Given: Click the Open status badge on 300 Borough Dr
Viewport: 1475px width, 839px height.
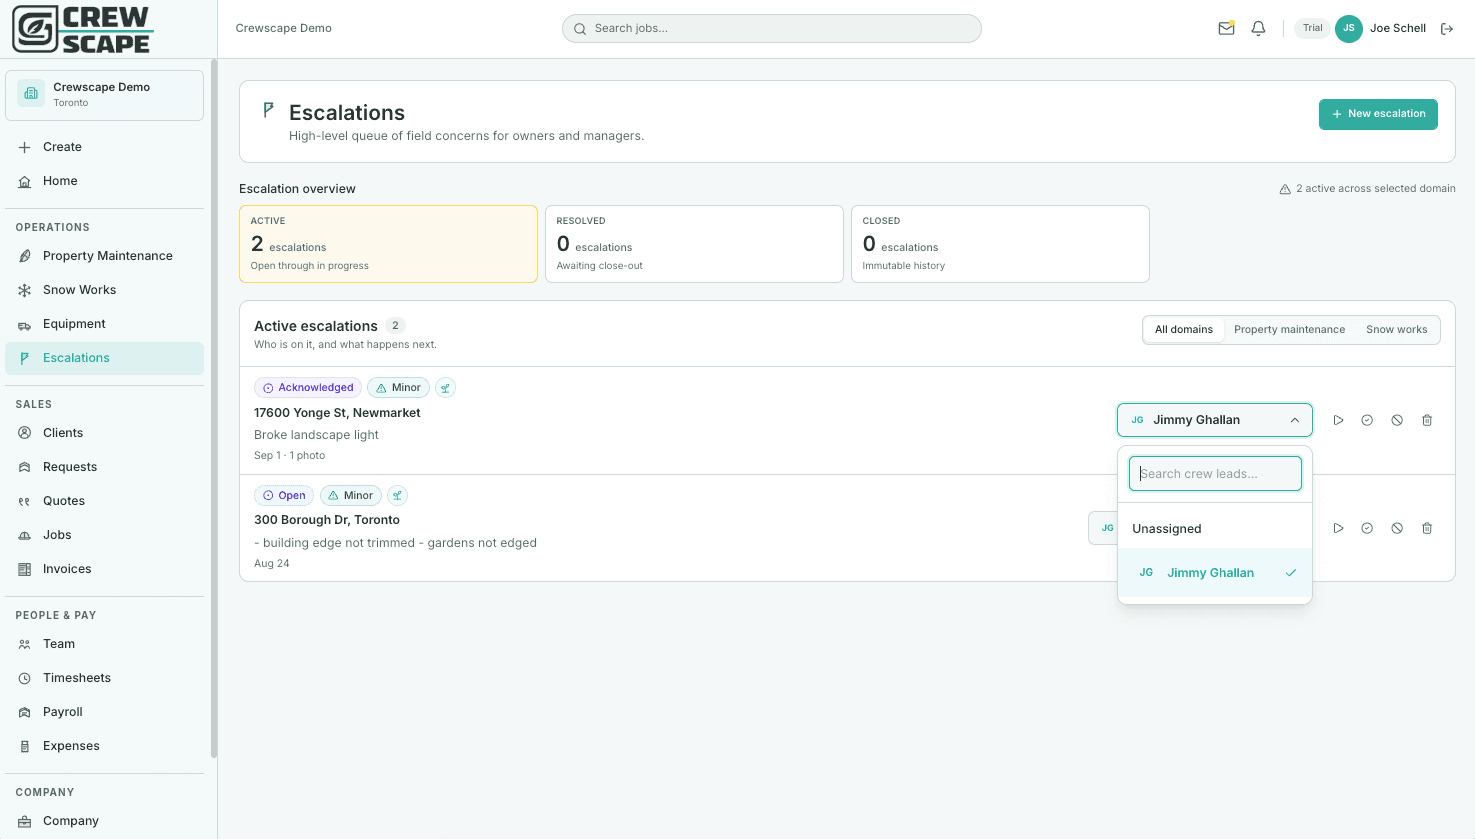Looking at the screenshot, I should tap(284, 496).
